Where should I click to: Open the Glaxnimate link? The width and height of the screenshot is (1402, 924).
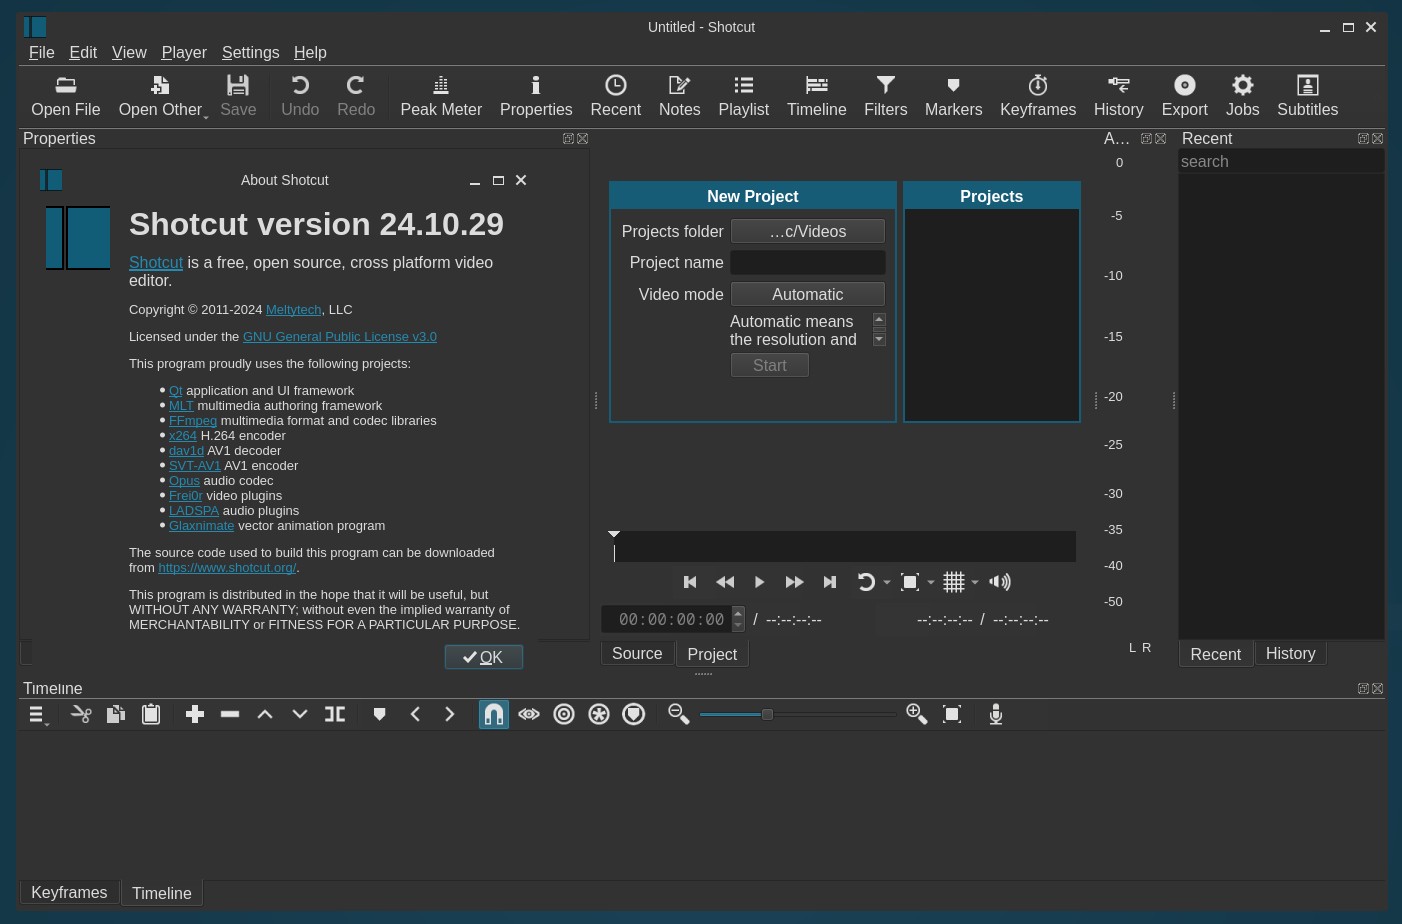pyautogui.click(x=201, y=526)
